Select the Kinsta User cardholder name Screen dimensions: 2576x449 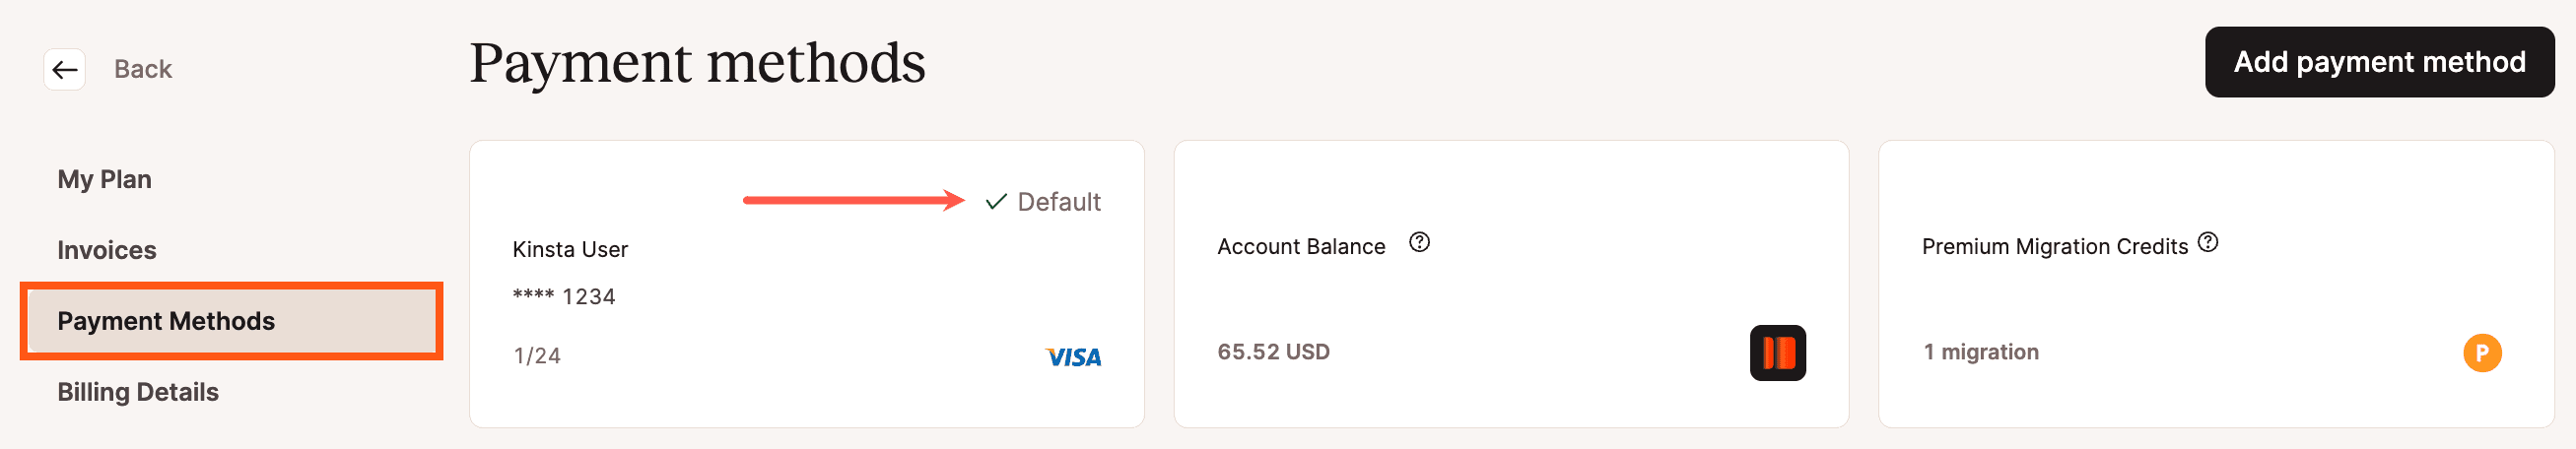570,249
